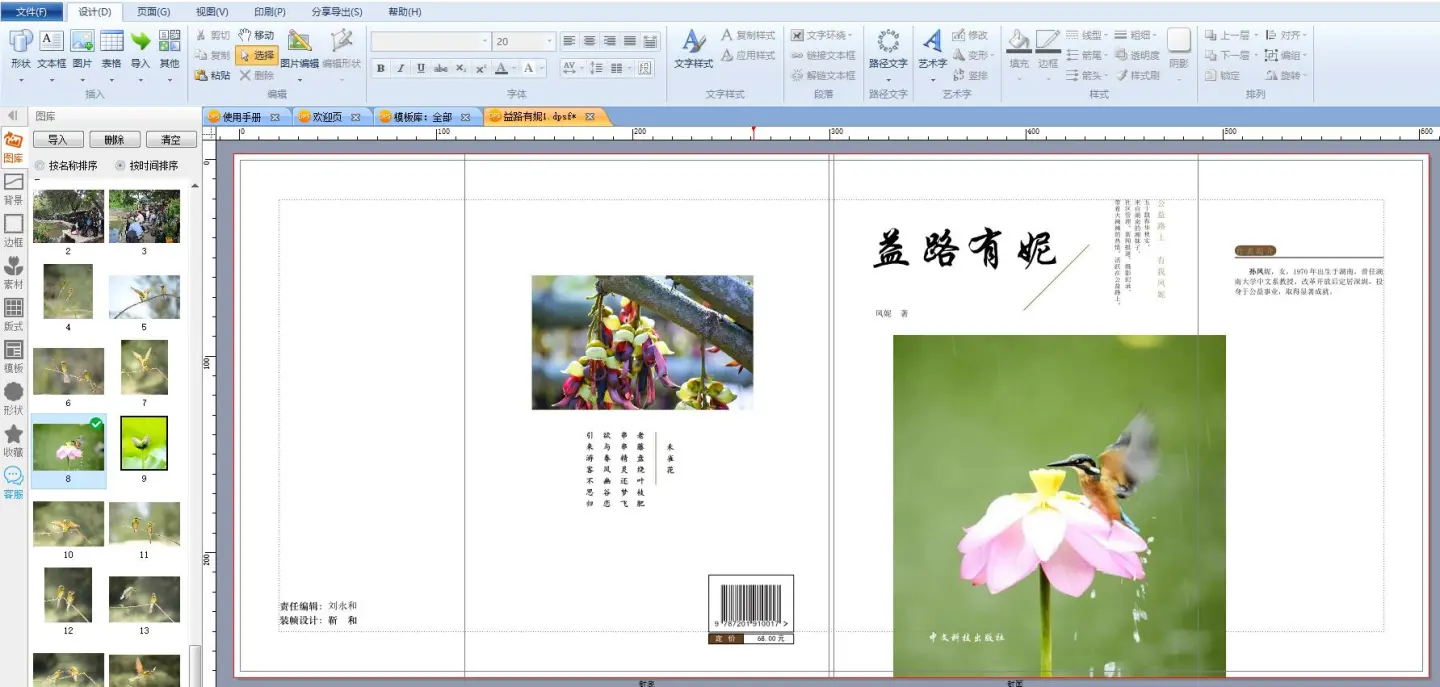Click 锁定 lock button
The height and width of the screenshot is (687, 1440).
[x=1222, y=75]
